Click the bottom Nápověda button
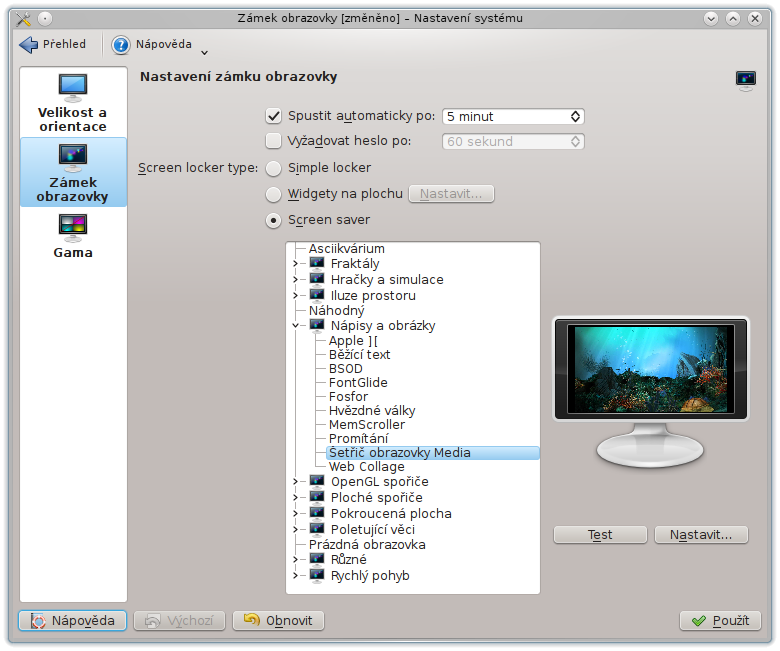Screen dimensions: 780x651 [x=73, y=620]
